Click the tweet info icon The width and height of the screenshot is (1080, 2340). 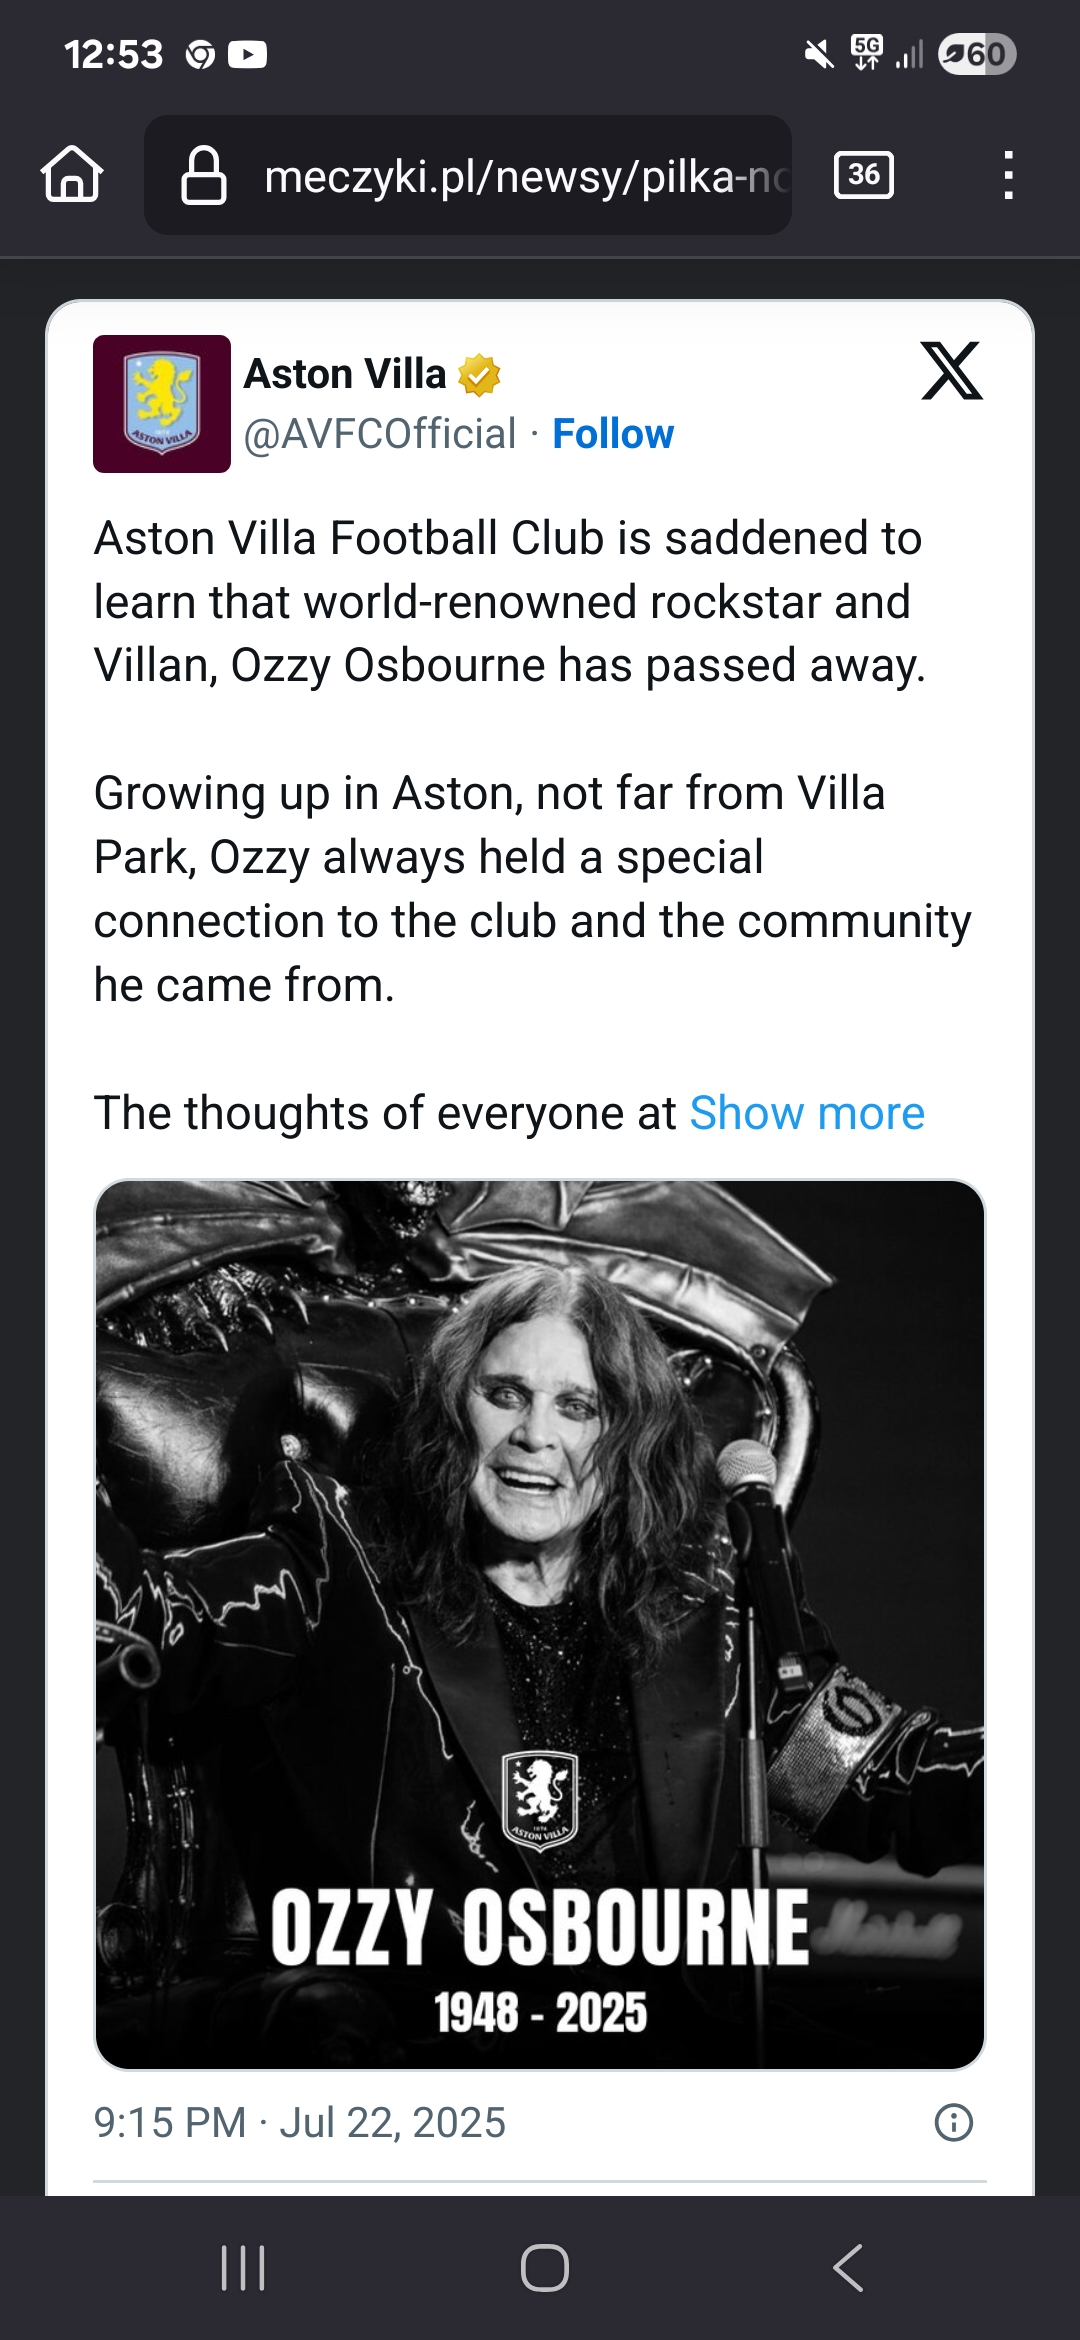(x=953, y=2122)
